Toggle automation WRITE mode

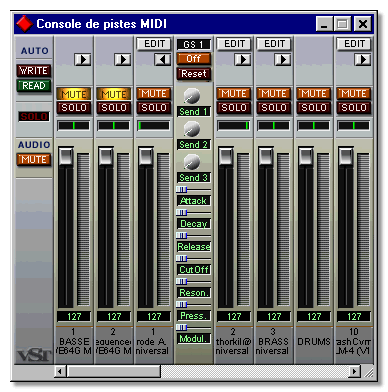pos(34,71)
